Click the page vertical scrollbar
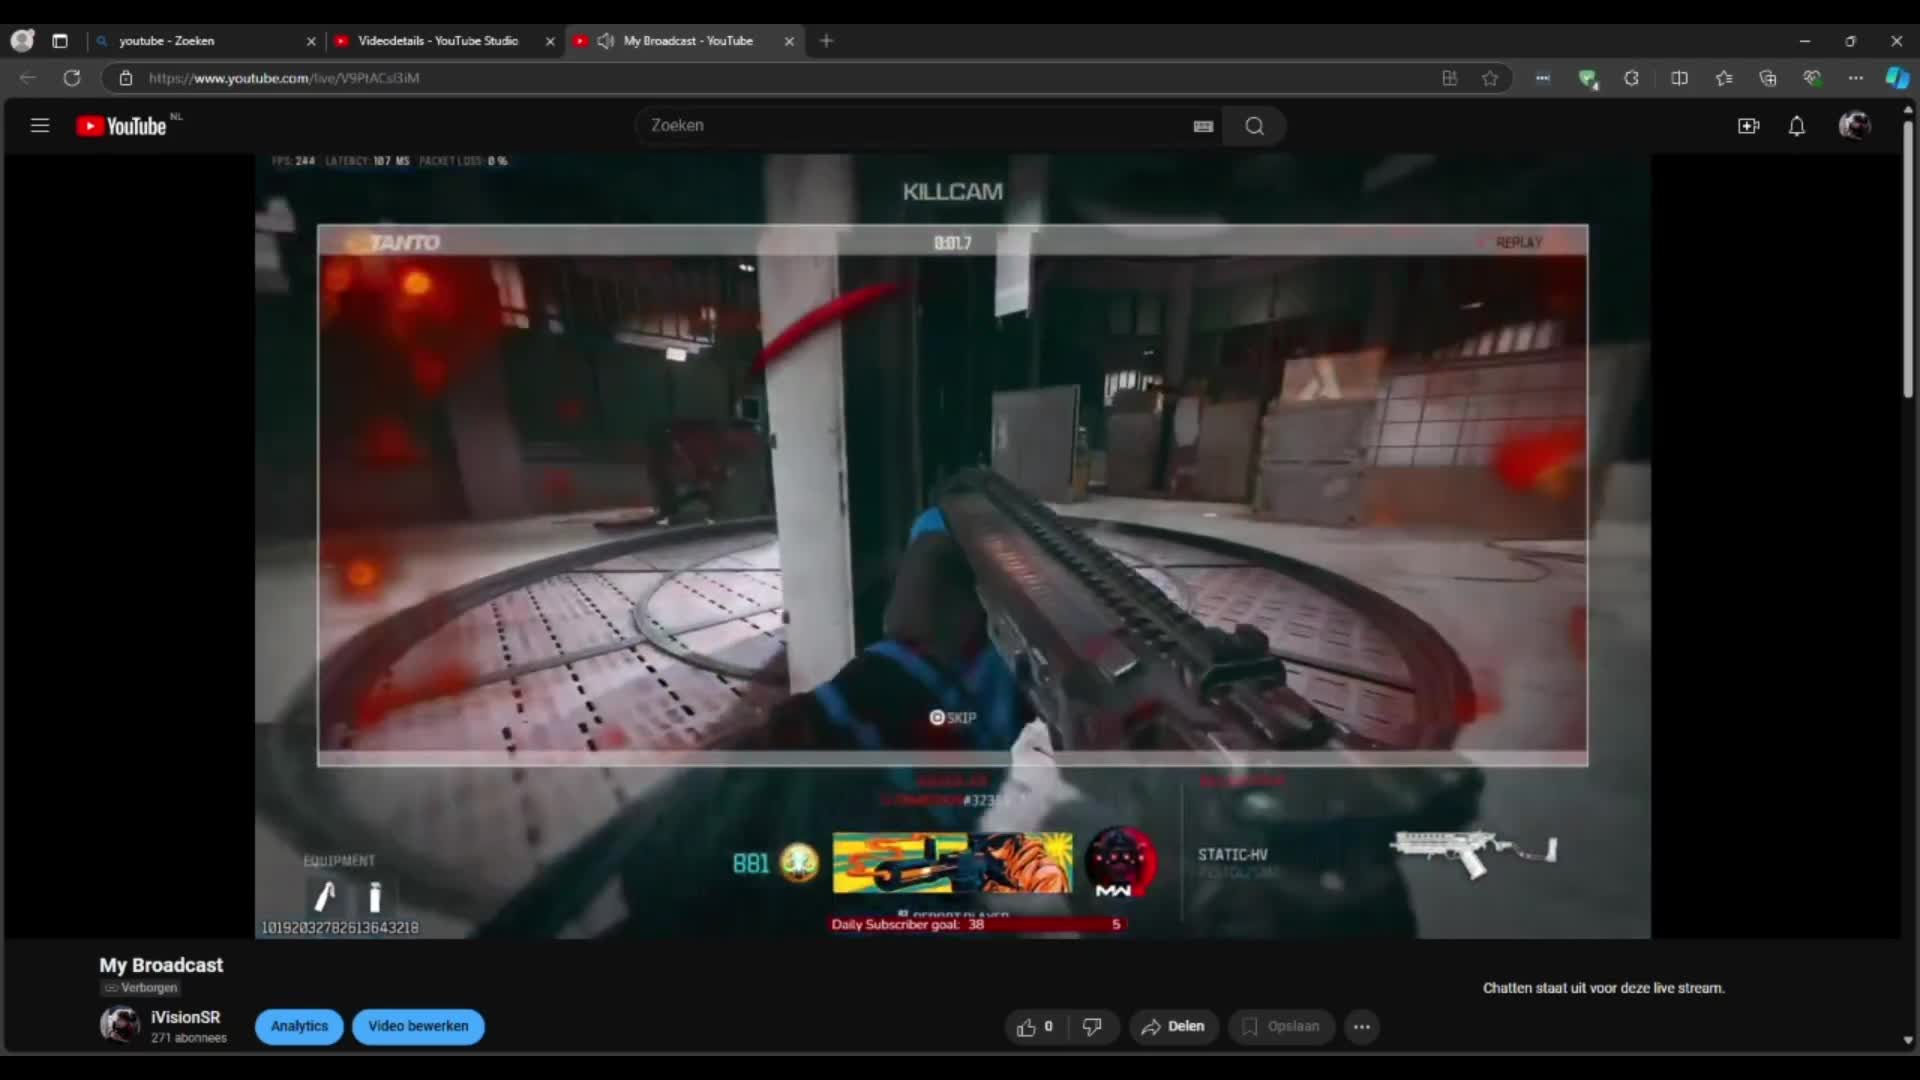Image resolution: width=1920 pixels, height=1080 pixels. coord(1908,260)
